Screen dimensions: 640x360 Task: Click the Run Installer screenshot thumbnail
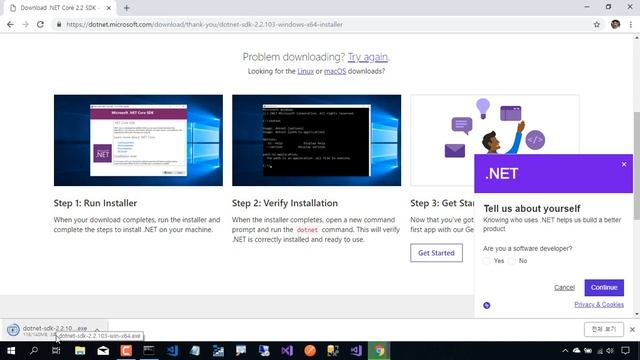(x=138, y=140)
